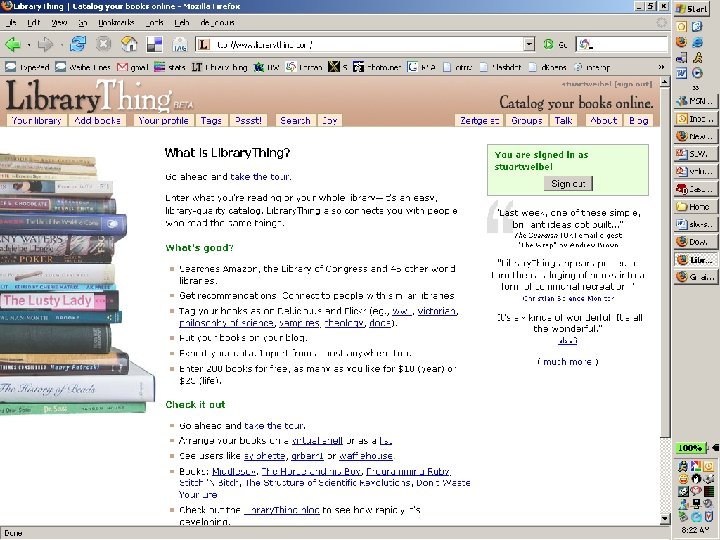Image resolution: width=720 pixels, height=540 pixels.
Task: Click the green Back arrow button
Action: click(13, 45)
